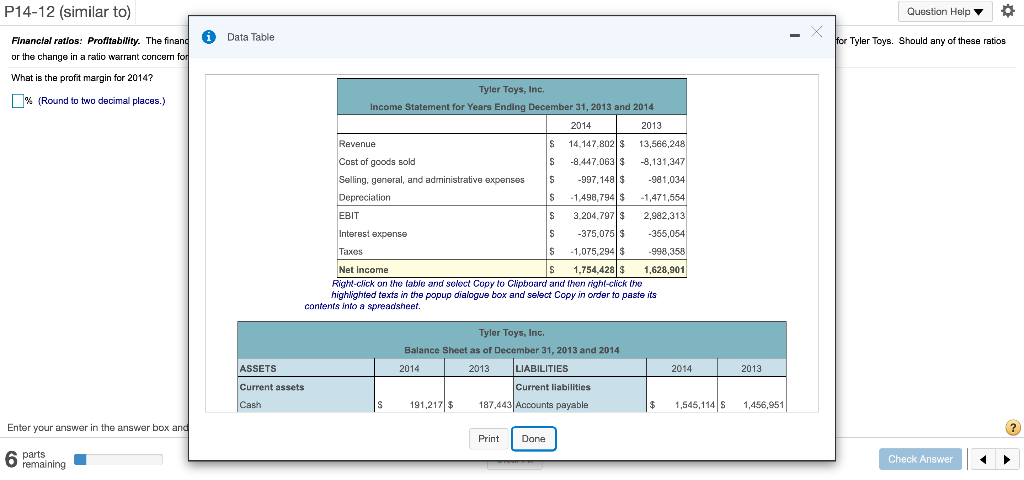
Task: Click the Depreciation row label
Action: pos(364,197)
